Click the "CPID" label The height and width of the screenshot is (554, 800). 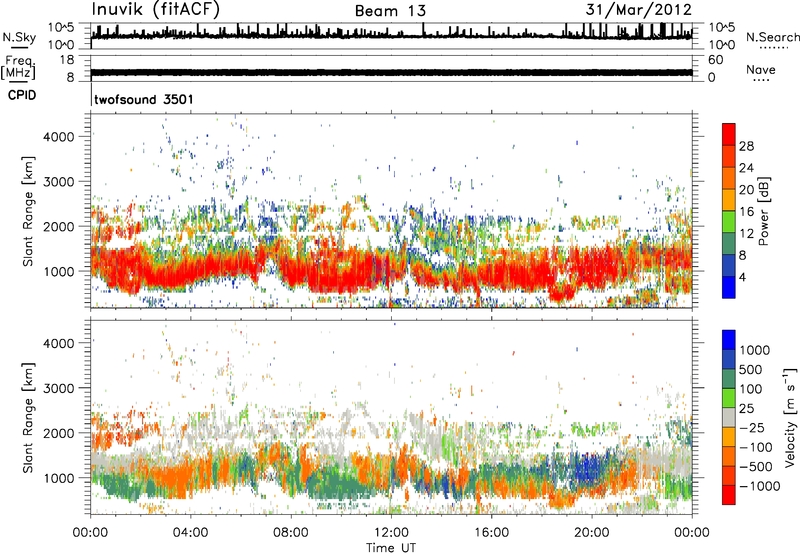[x=21, y=95]
